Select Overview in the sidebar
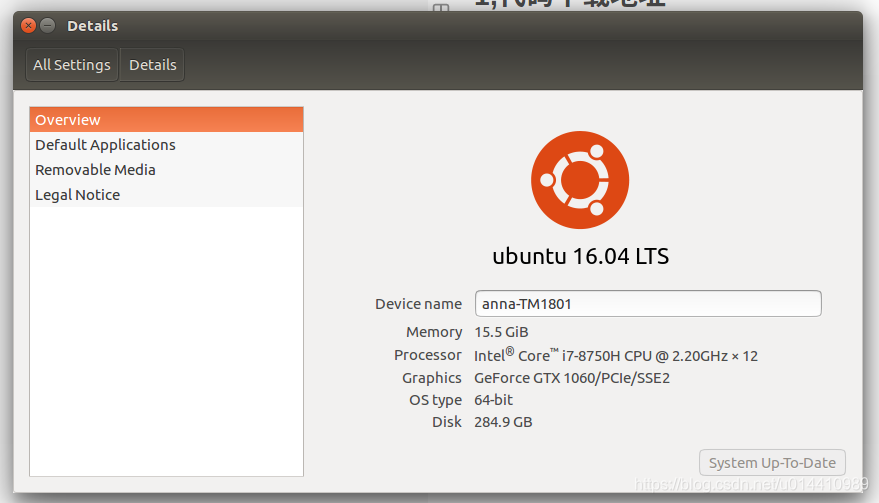 (x=166, y=119)
